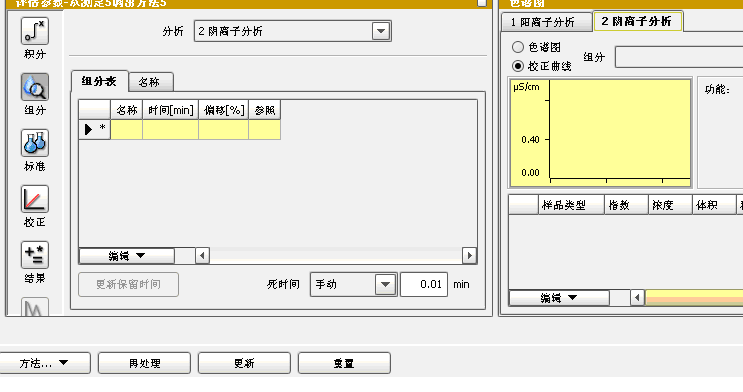Select the new row marker with asterisk
This screenshot has height=392, width=743.
95,129
